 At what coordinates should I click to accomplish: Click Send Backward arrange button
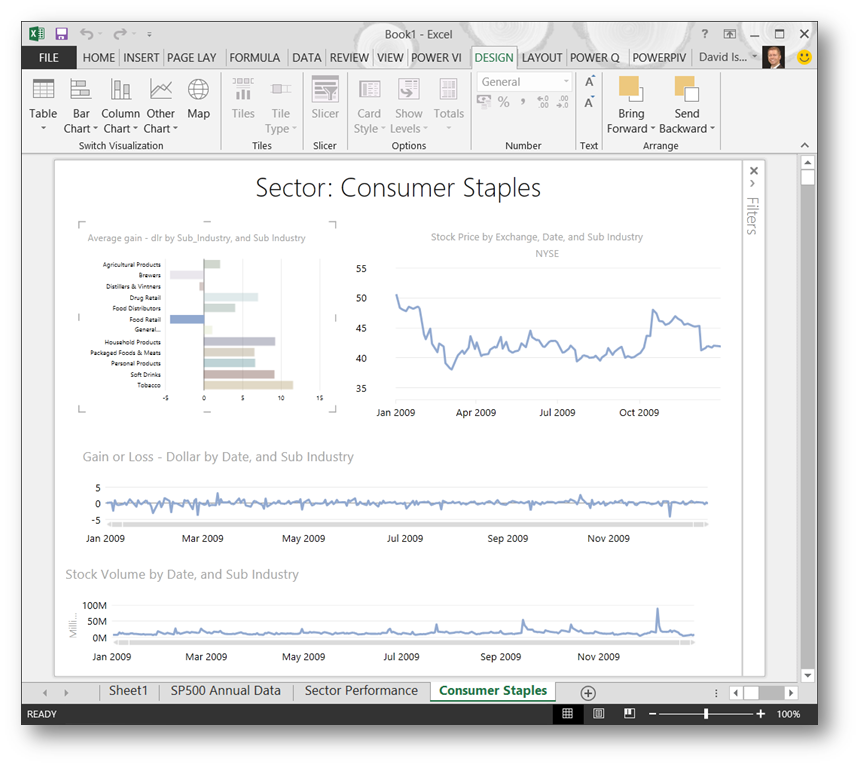point(687,105)
